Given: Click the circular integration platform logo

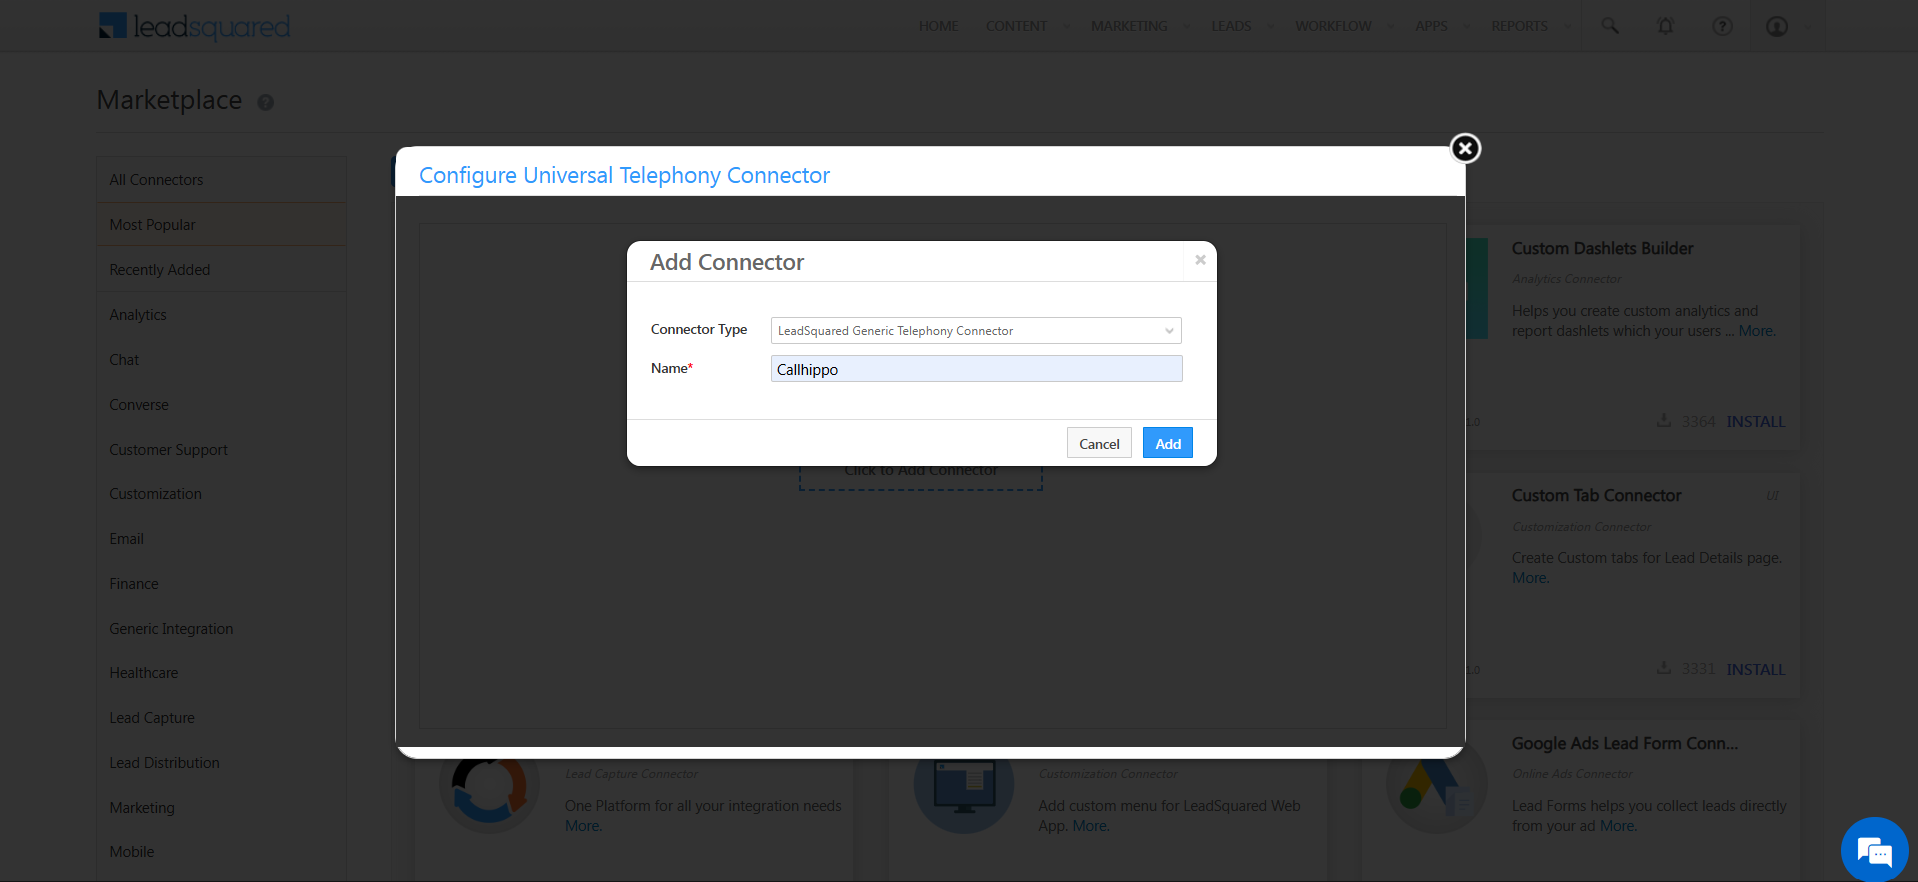Looking at the screenshot, I should [489, 790].
